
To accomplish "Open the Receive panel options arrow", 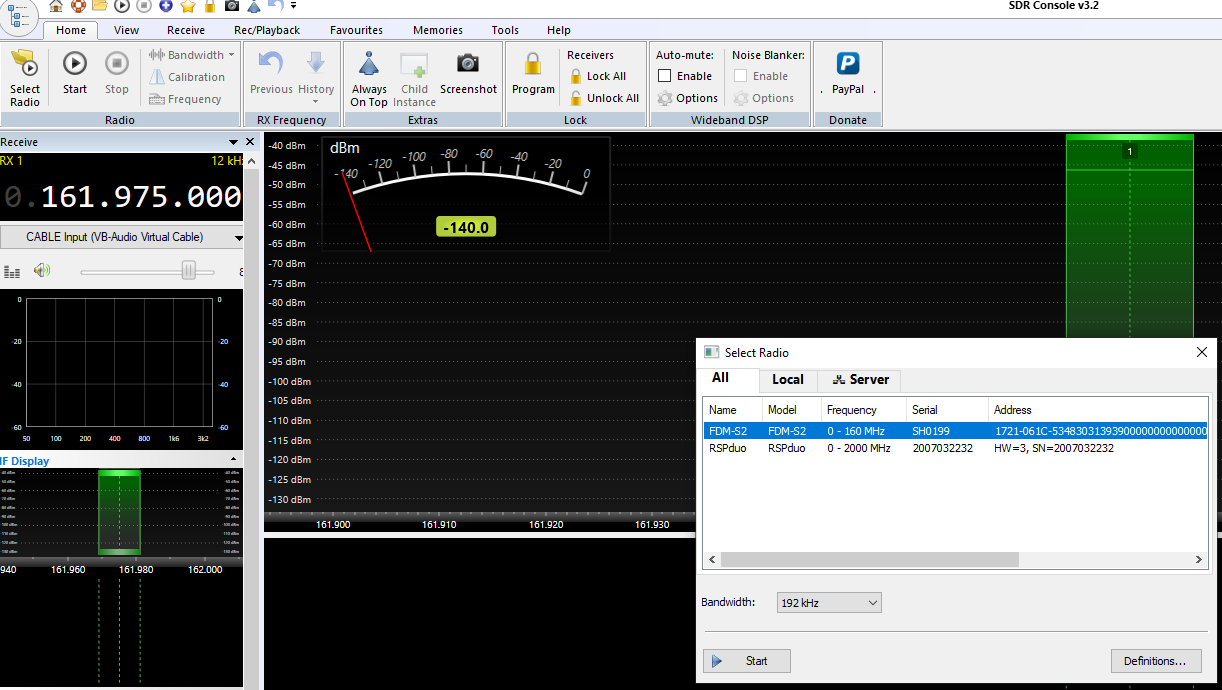I will (234, 142).
